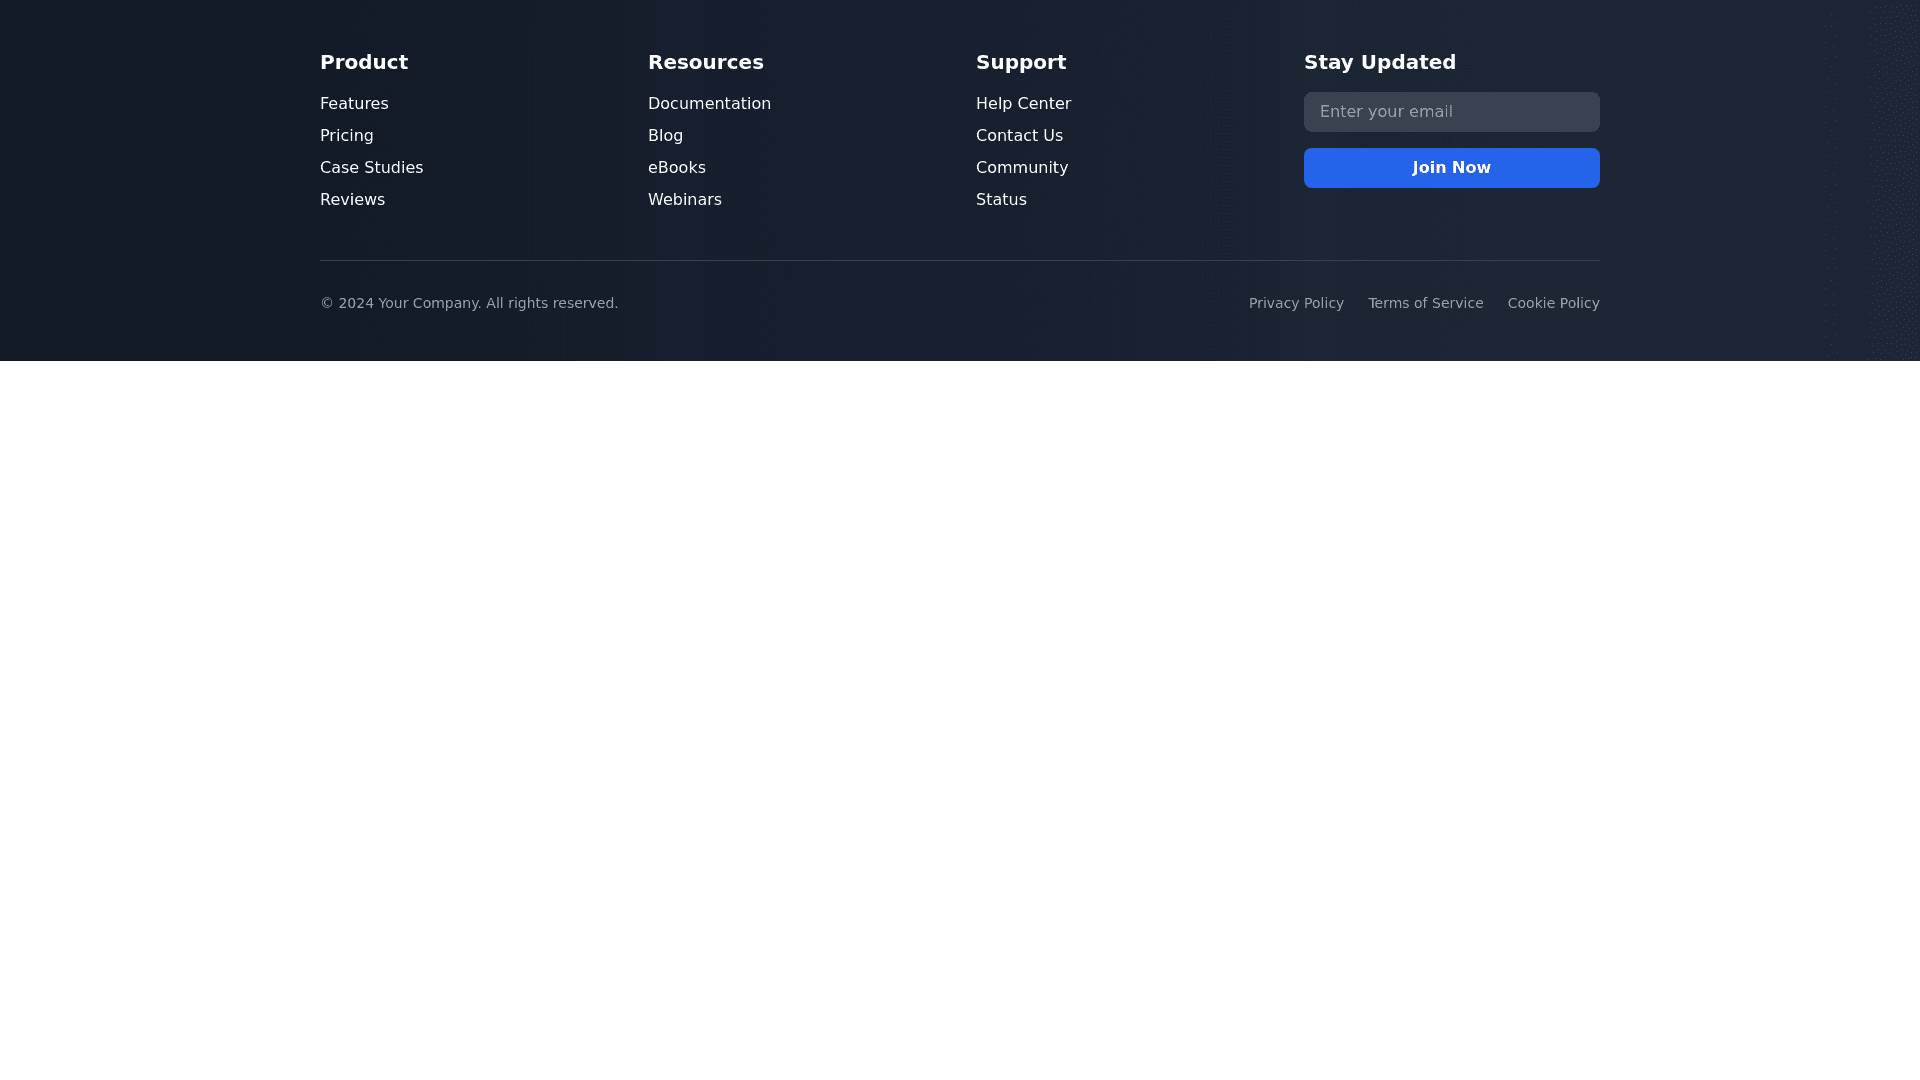Visit the Community link
The width and height of the screenshot is (1920, 1080).
click(1021, 168)
